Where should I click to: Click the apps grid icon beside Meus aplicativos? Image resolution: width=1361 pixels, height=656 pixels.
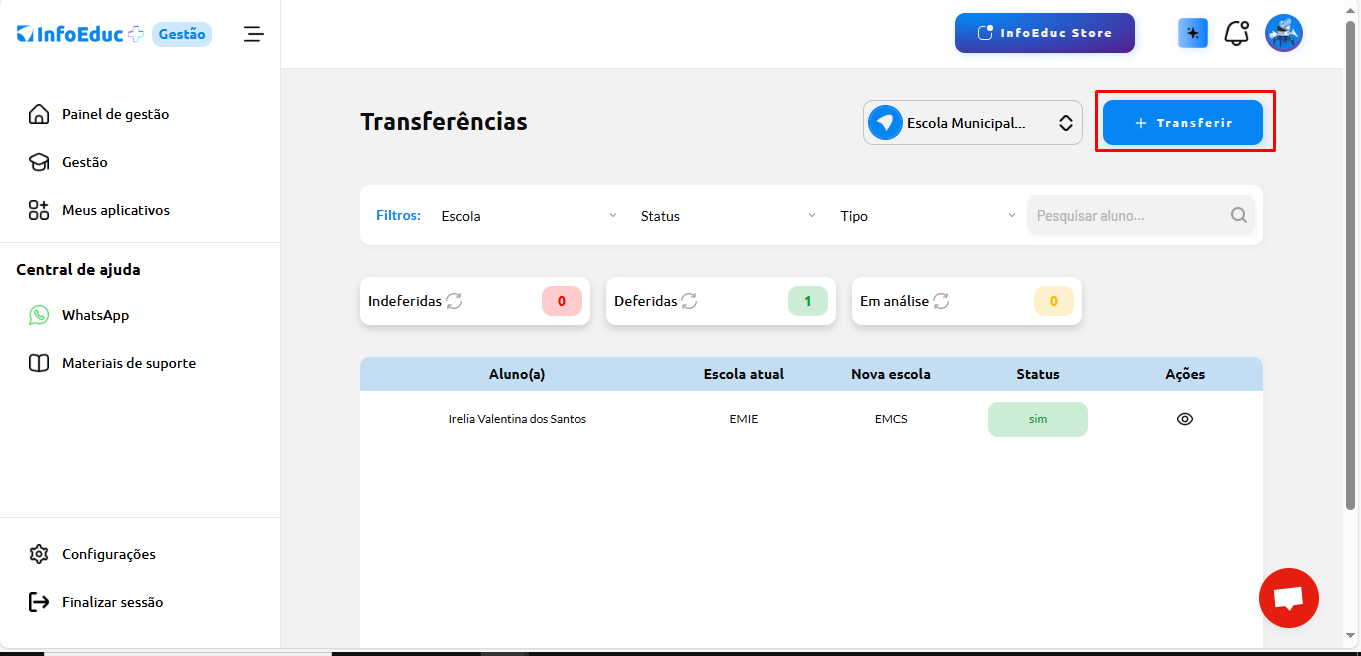pyautogui.click(x=39, y=210)
